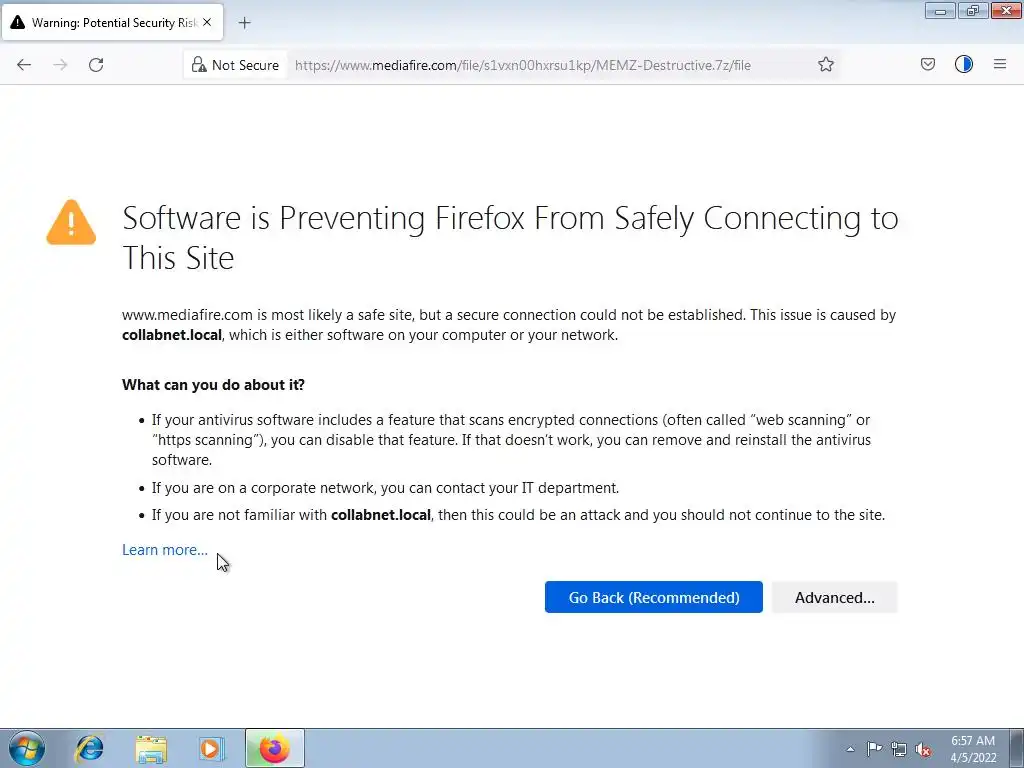
Task: Click the orange warning triangle icon
Action: pyautogui.click(x=71, y=223)
